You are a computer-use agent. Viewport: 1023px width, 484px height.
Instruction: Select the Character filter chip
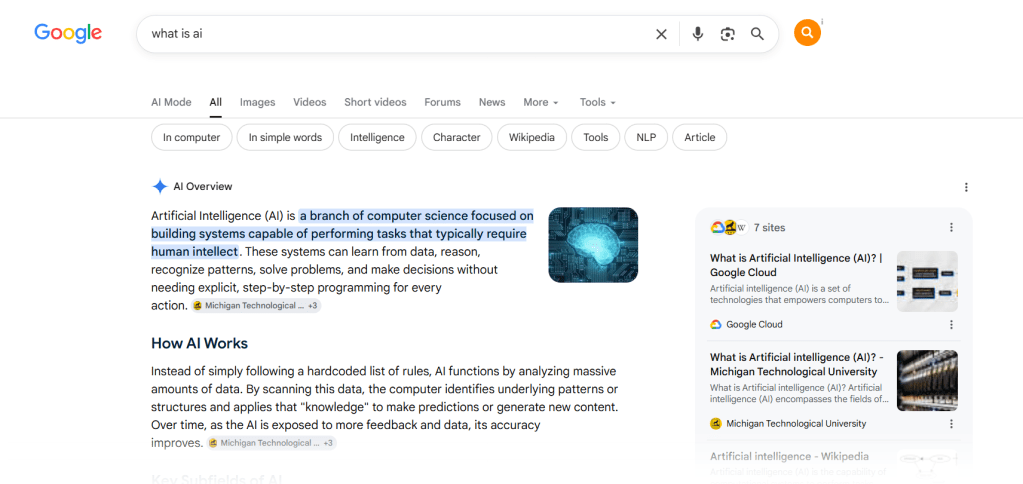457,137
